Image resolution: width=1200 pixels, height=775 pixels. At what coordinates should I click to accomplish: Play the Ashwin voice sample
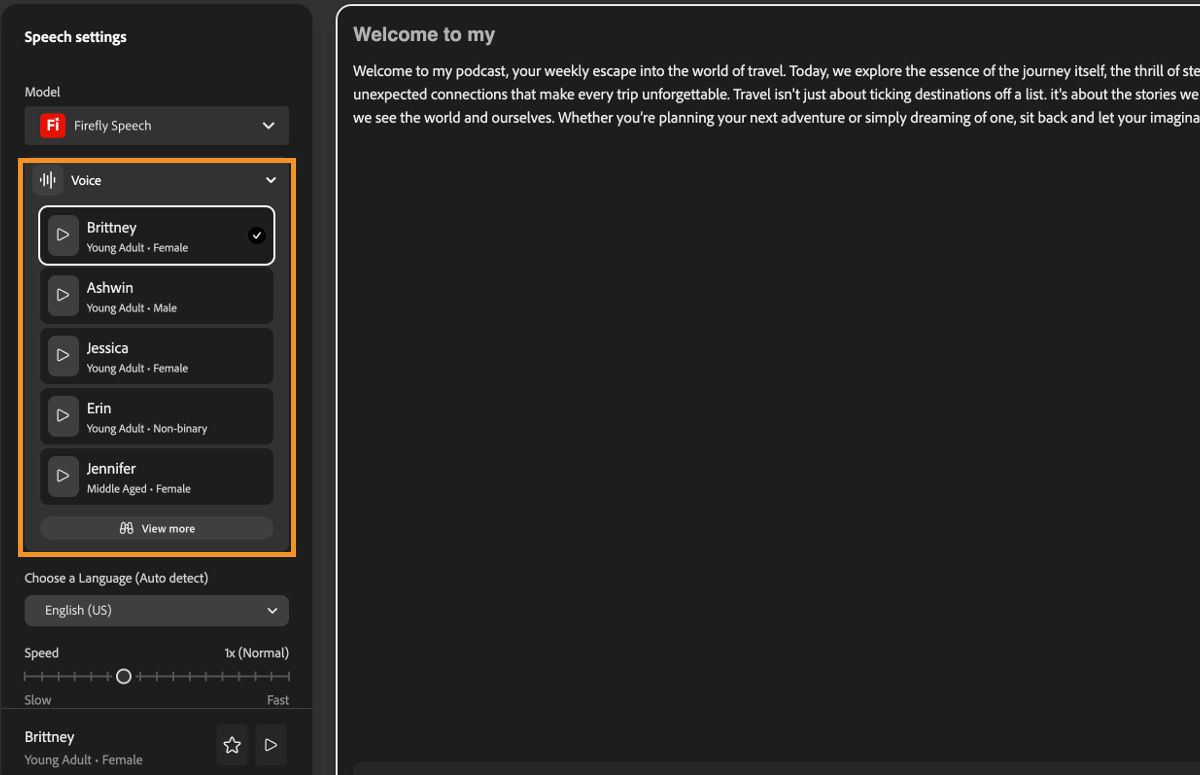tap(62, 295)
